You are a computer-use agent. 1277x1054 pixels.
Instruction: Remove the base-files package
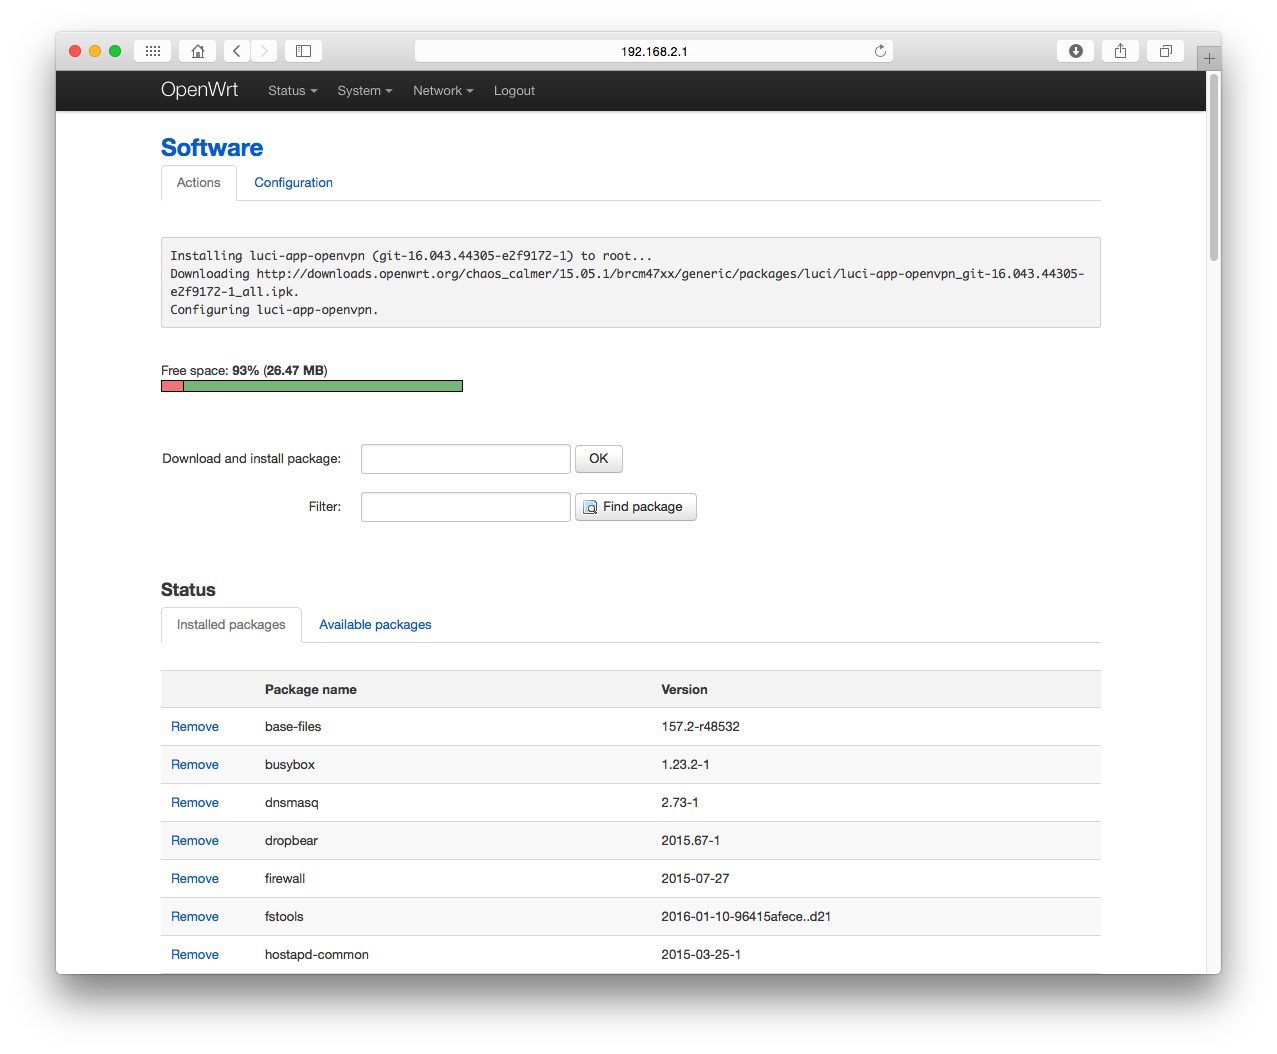pyautogui.click(x=195, y=727)
